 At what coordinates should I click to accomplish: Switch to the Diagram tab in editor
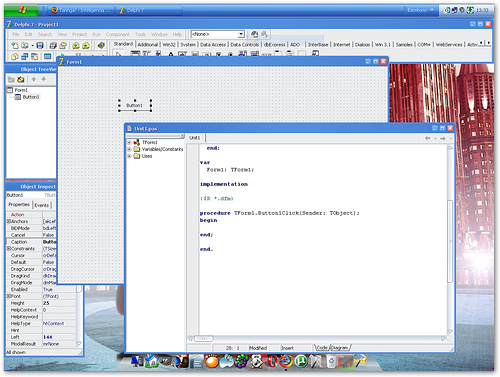coord(340,348)
